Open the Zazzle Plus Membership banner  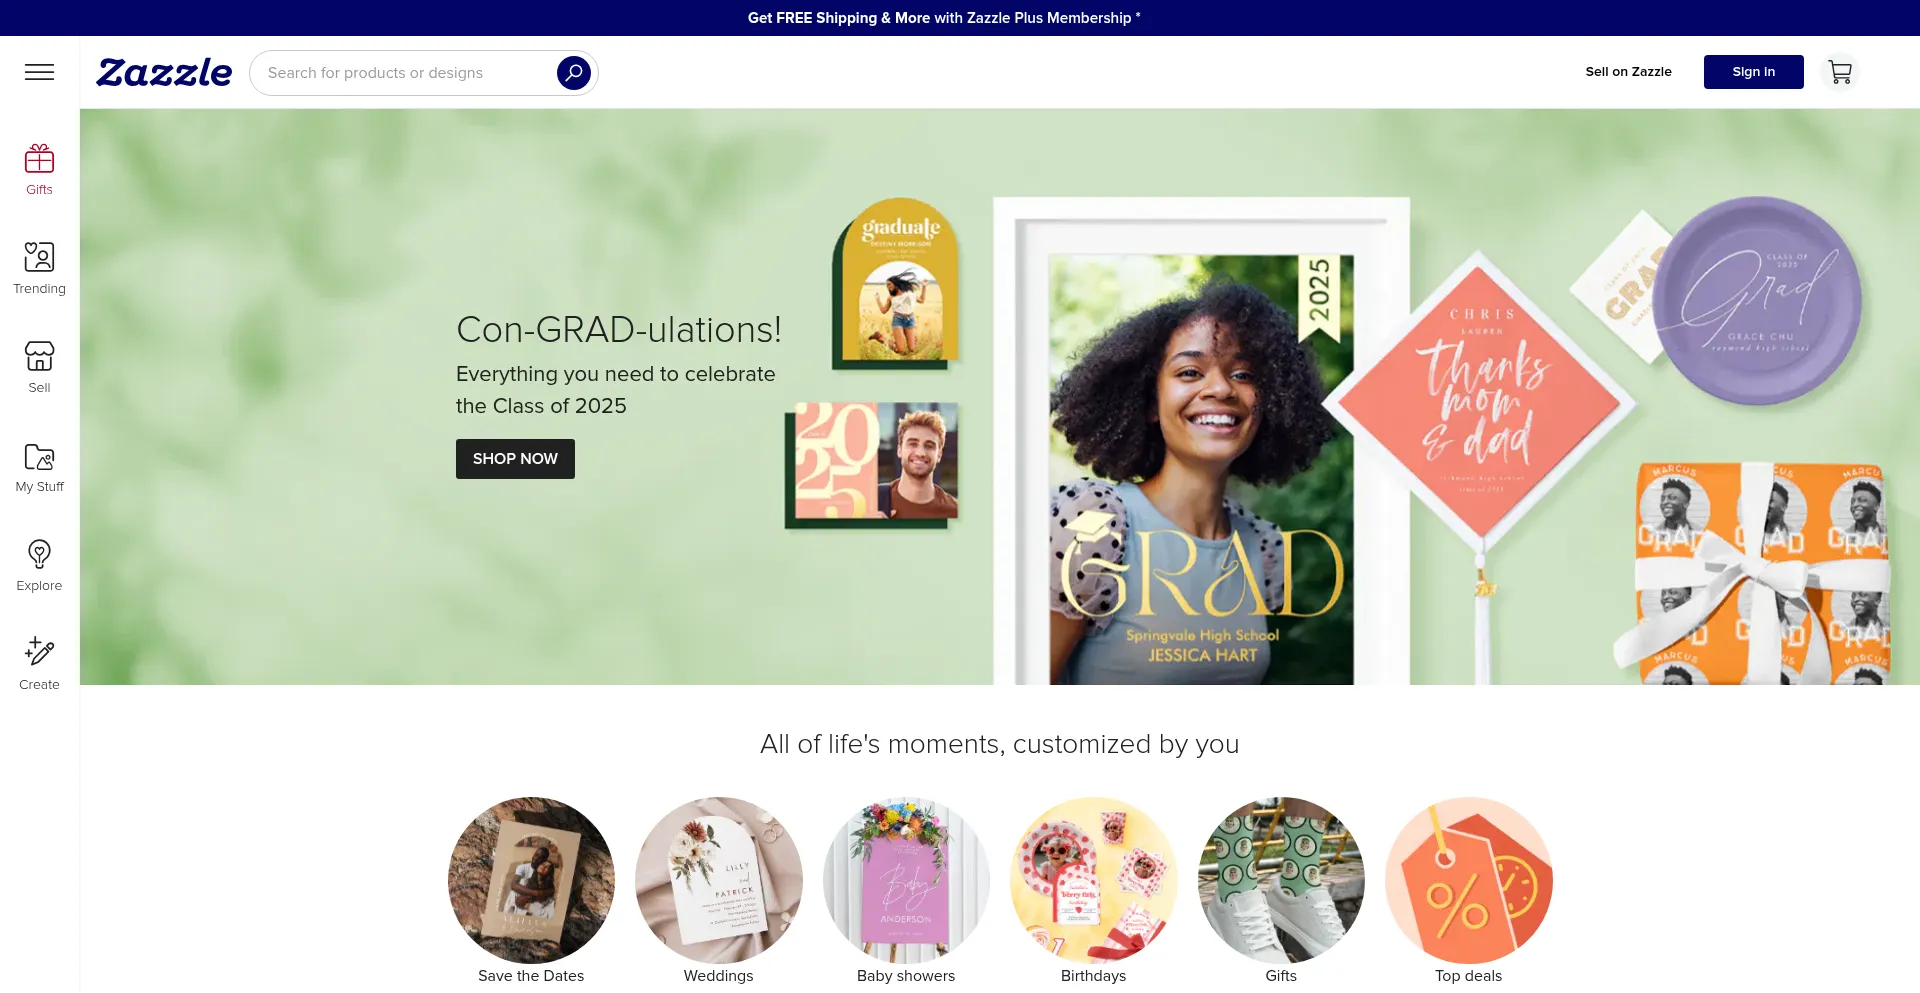944,18
